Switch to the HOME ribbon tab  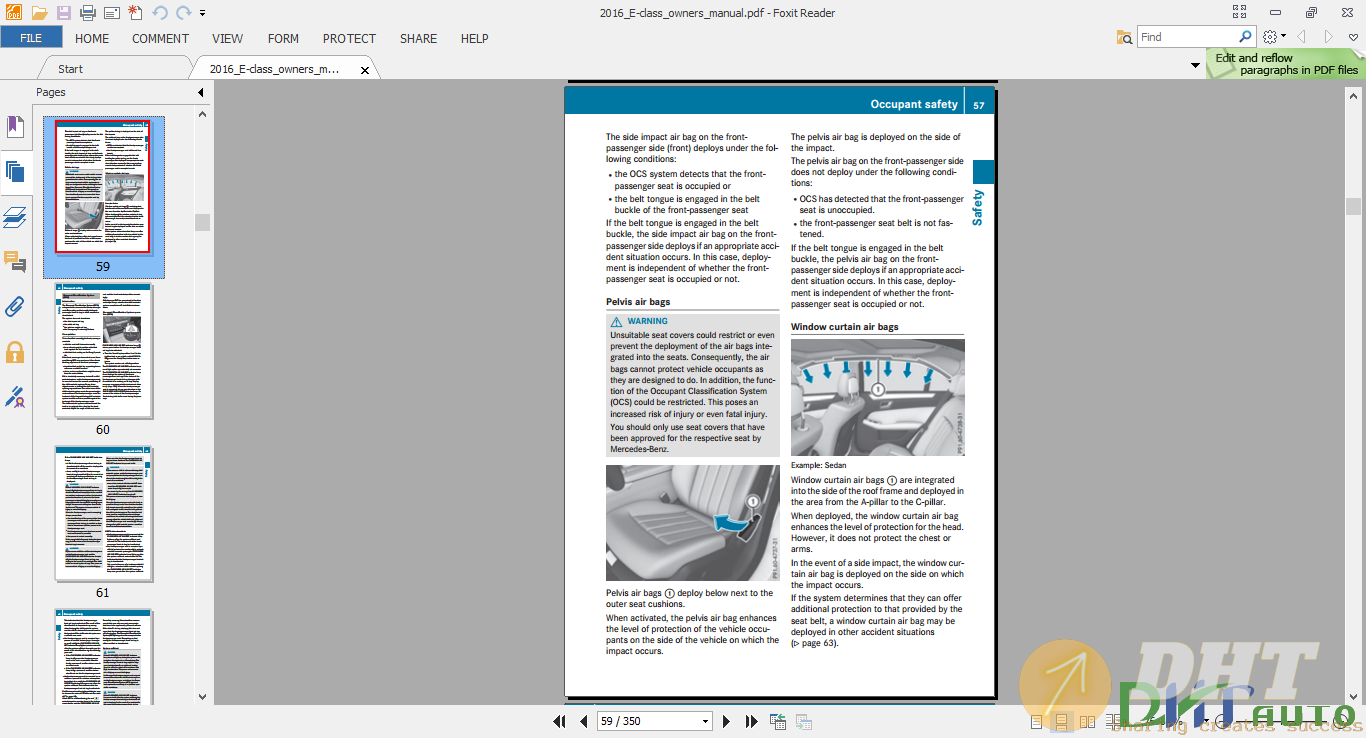coord(92,38)
